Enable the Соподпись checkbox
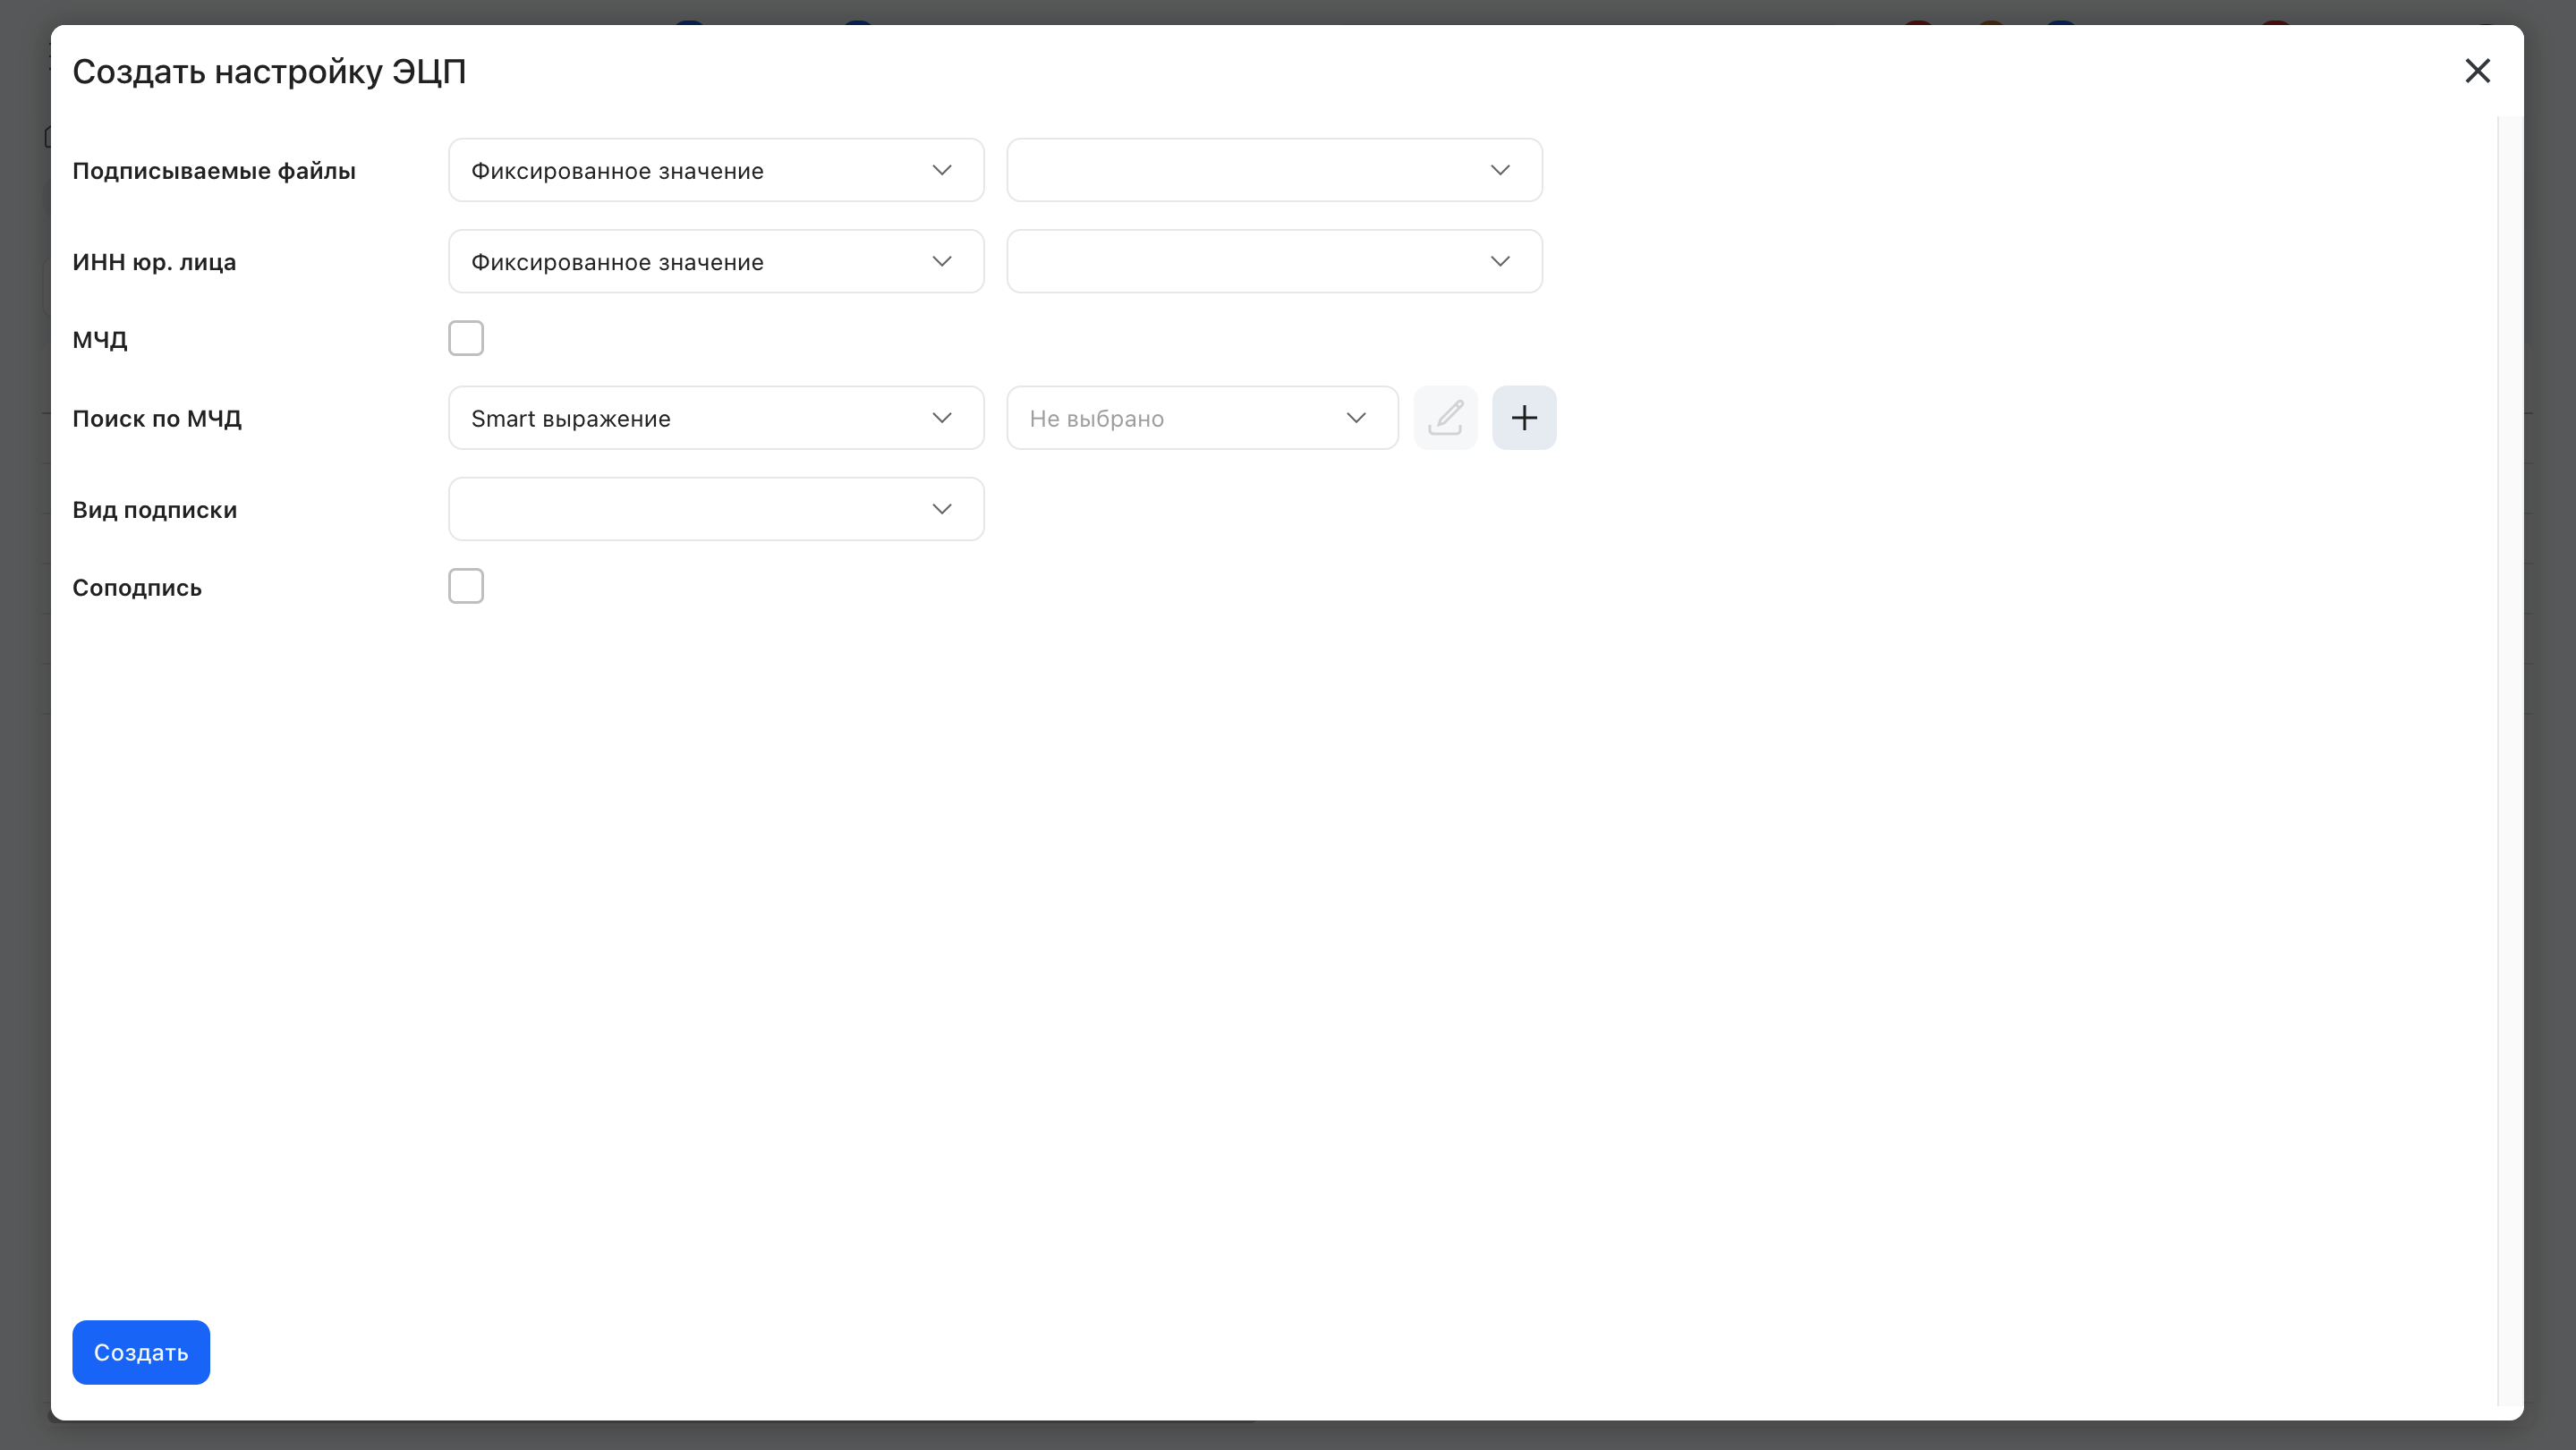Image resolution: width=2576 pixels, height=1450 pixels. [x=466, y=586]
